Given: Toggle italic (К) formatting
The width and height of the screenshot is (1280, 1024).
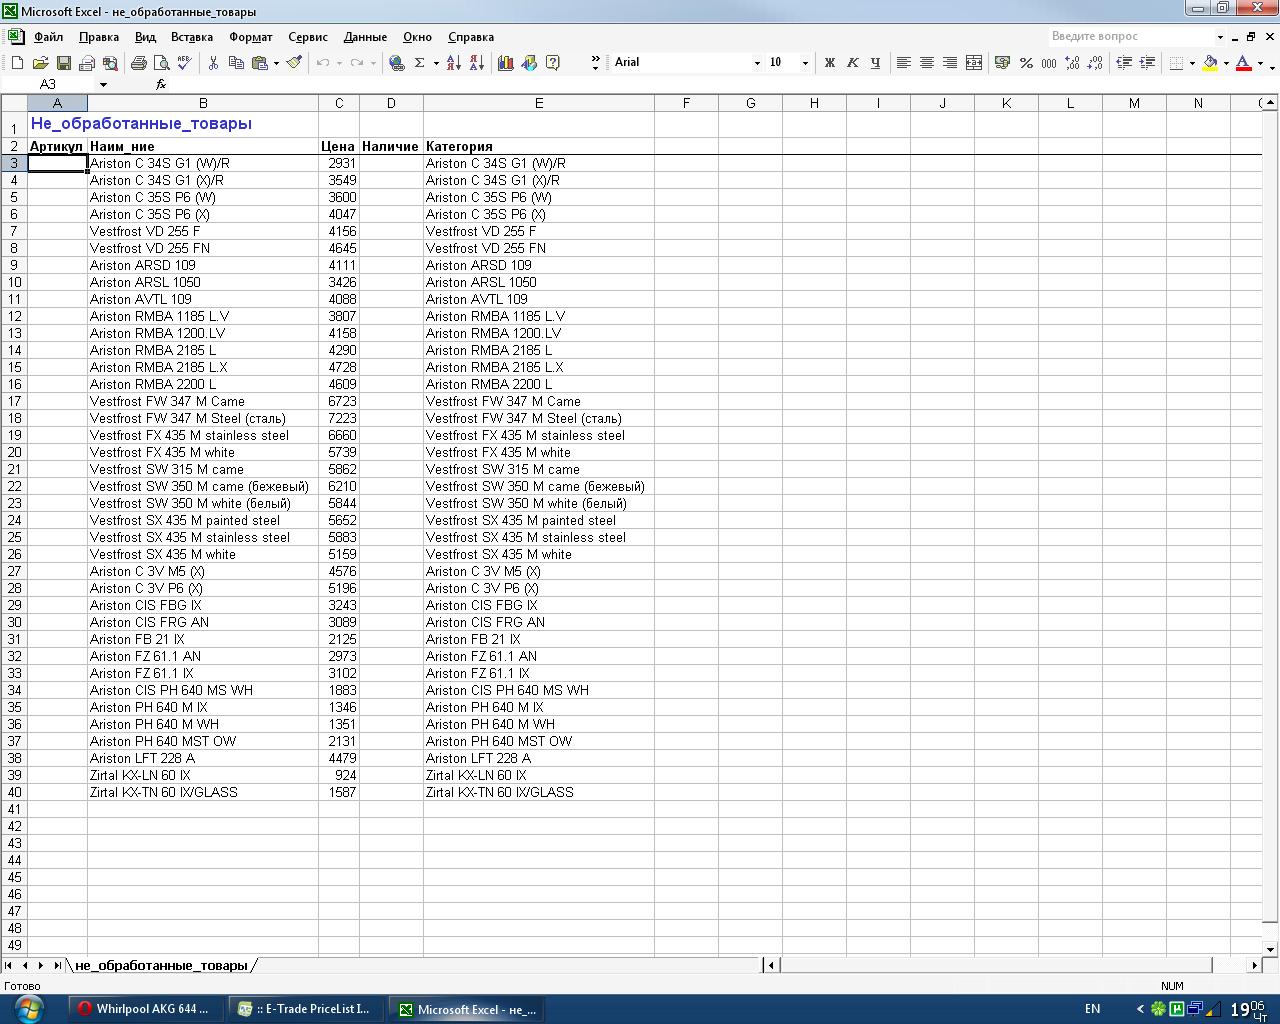Looking at the screenshot, I should [x=852, y=63].
